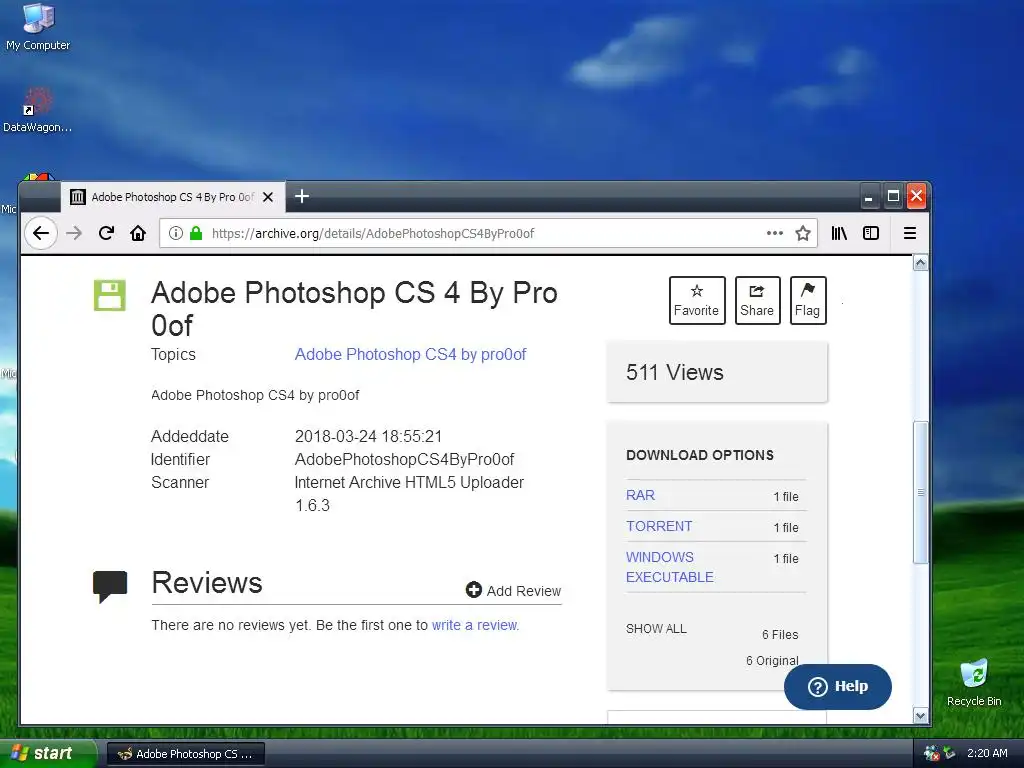The image size is (1024, 768).
Task: Click the second system tray icon
Action: click(950, 753)
